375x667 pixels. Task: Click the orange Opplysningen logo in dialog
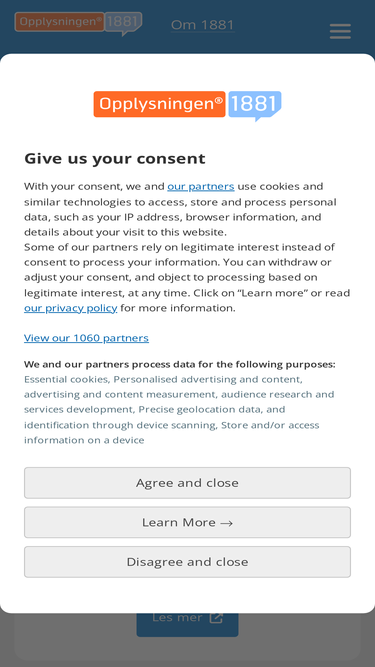159,104
